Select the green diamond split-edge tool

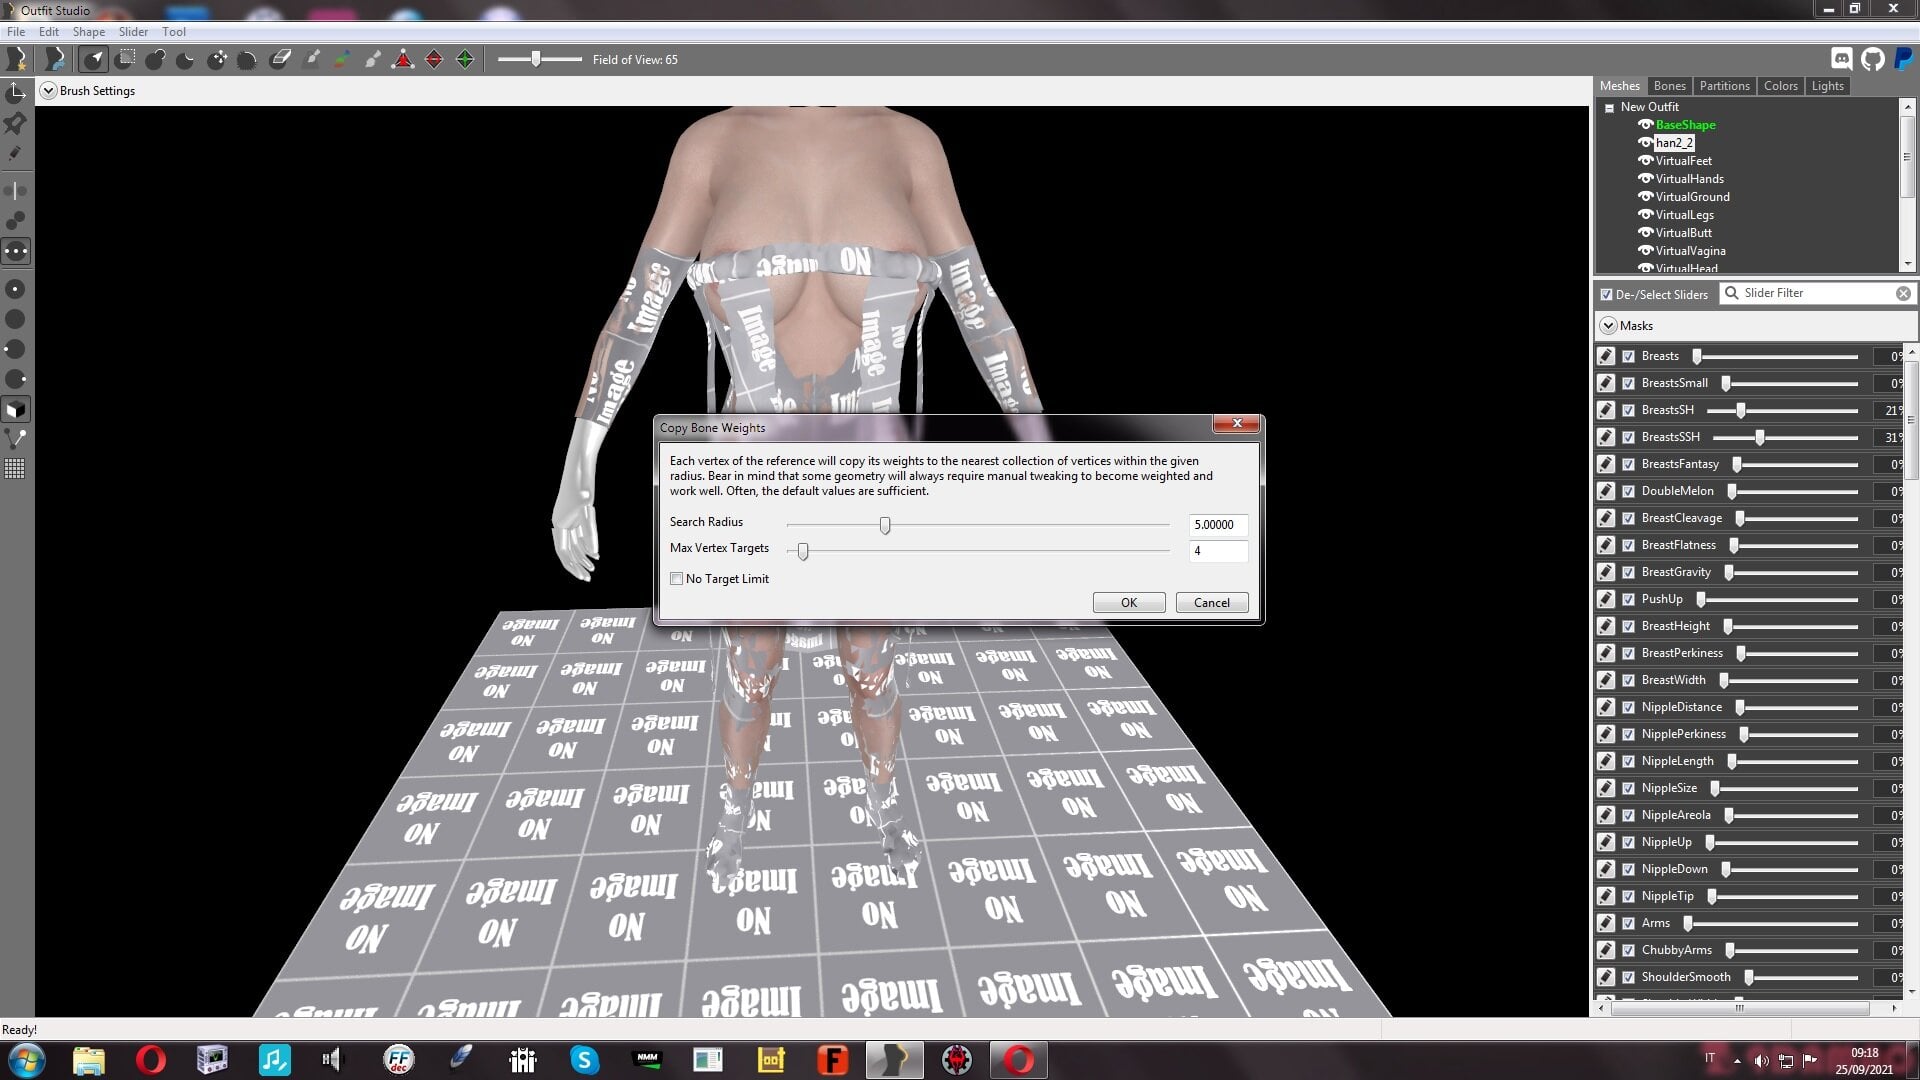tap(465, 60)
